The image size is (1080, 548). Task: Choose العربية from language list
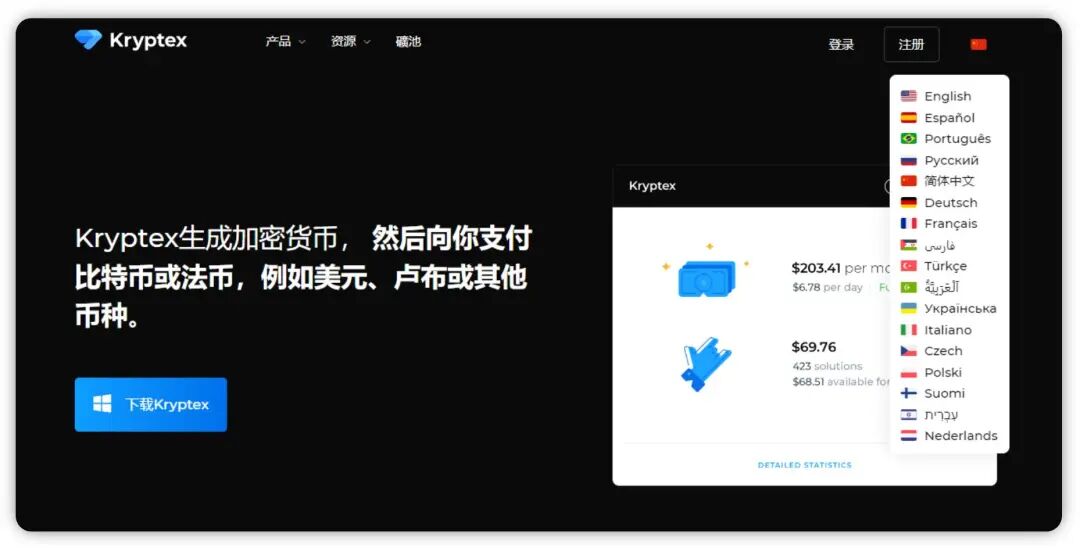(x=942, y=287)
